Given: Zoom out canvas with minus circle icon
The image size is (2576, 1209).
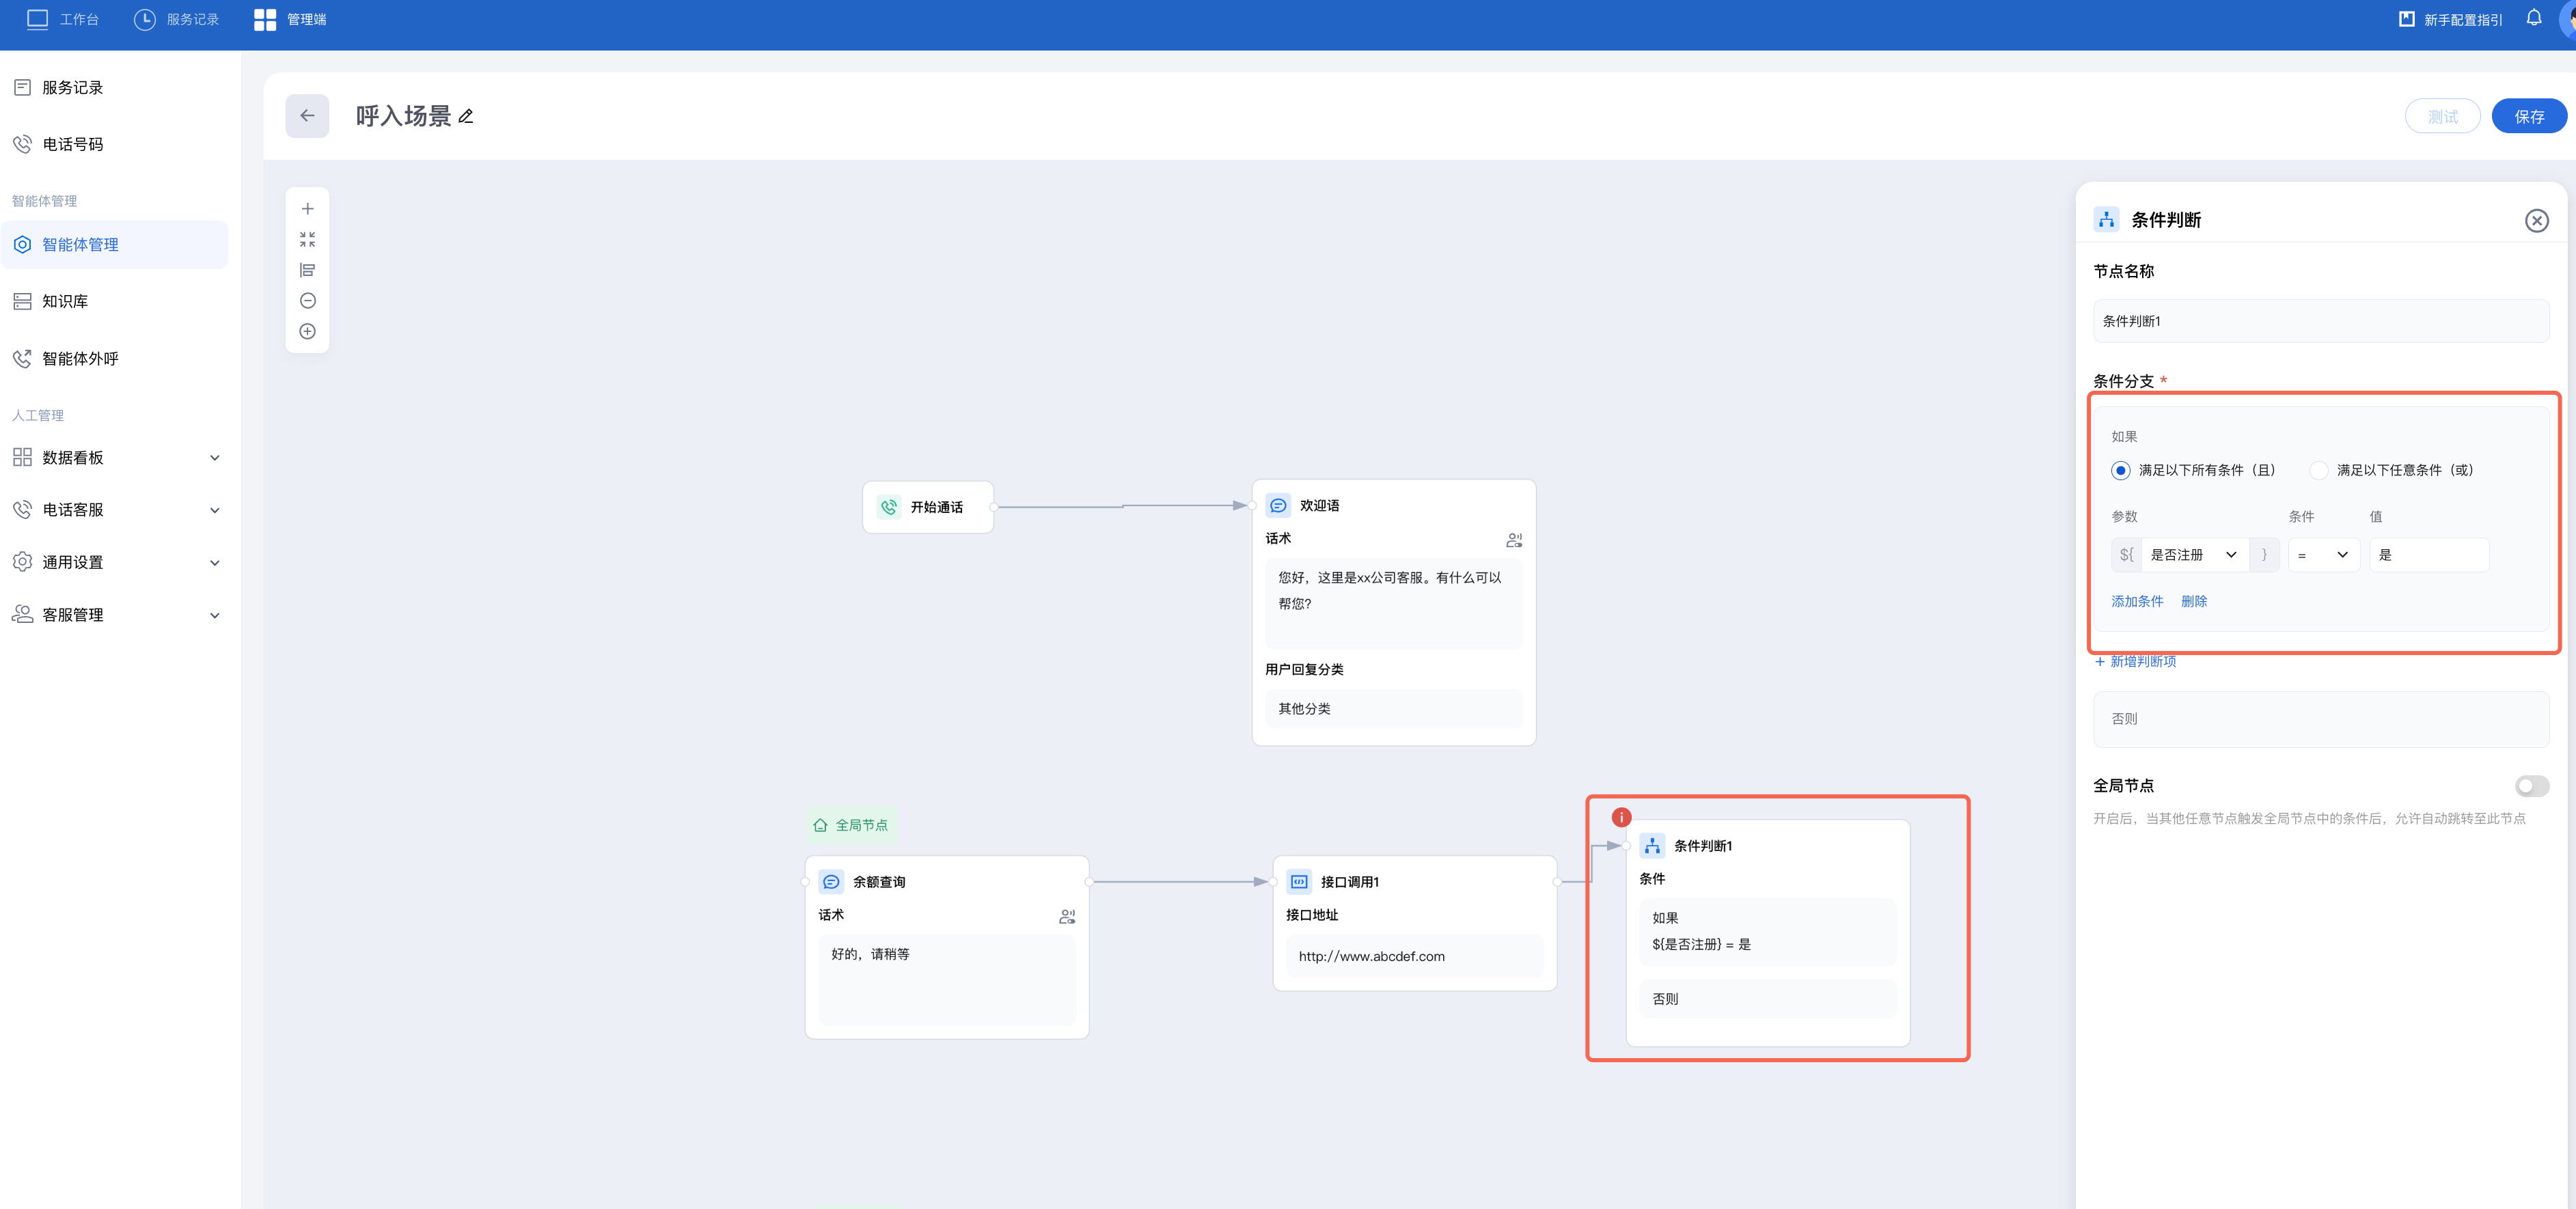Looking at the screenshot, I should [x=307, y=301].
